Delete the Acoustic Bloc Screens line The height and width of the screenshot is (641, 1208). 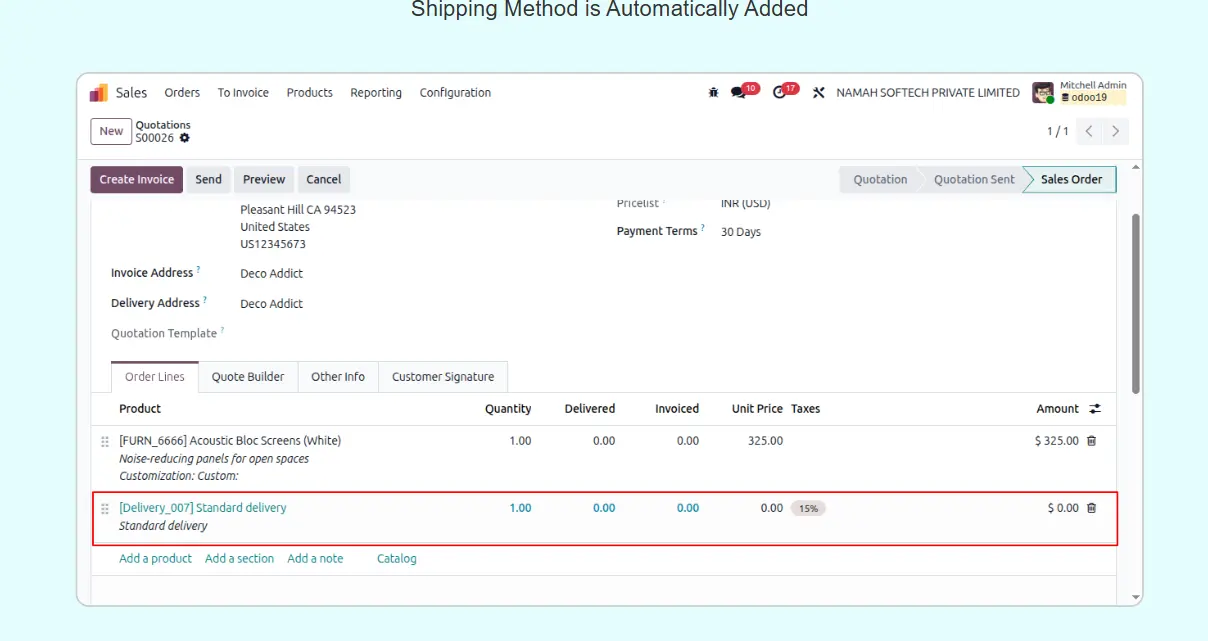point(1091,441)
